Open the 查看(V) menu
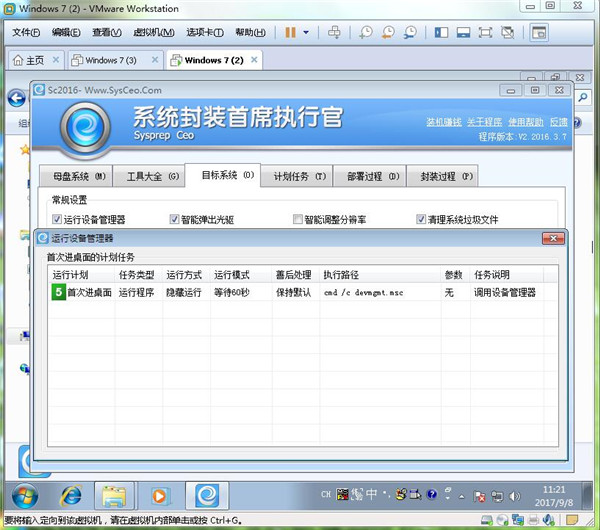Screen dimensions: 600x530 tap(107, 33)
